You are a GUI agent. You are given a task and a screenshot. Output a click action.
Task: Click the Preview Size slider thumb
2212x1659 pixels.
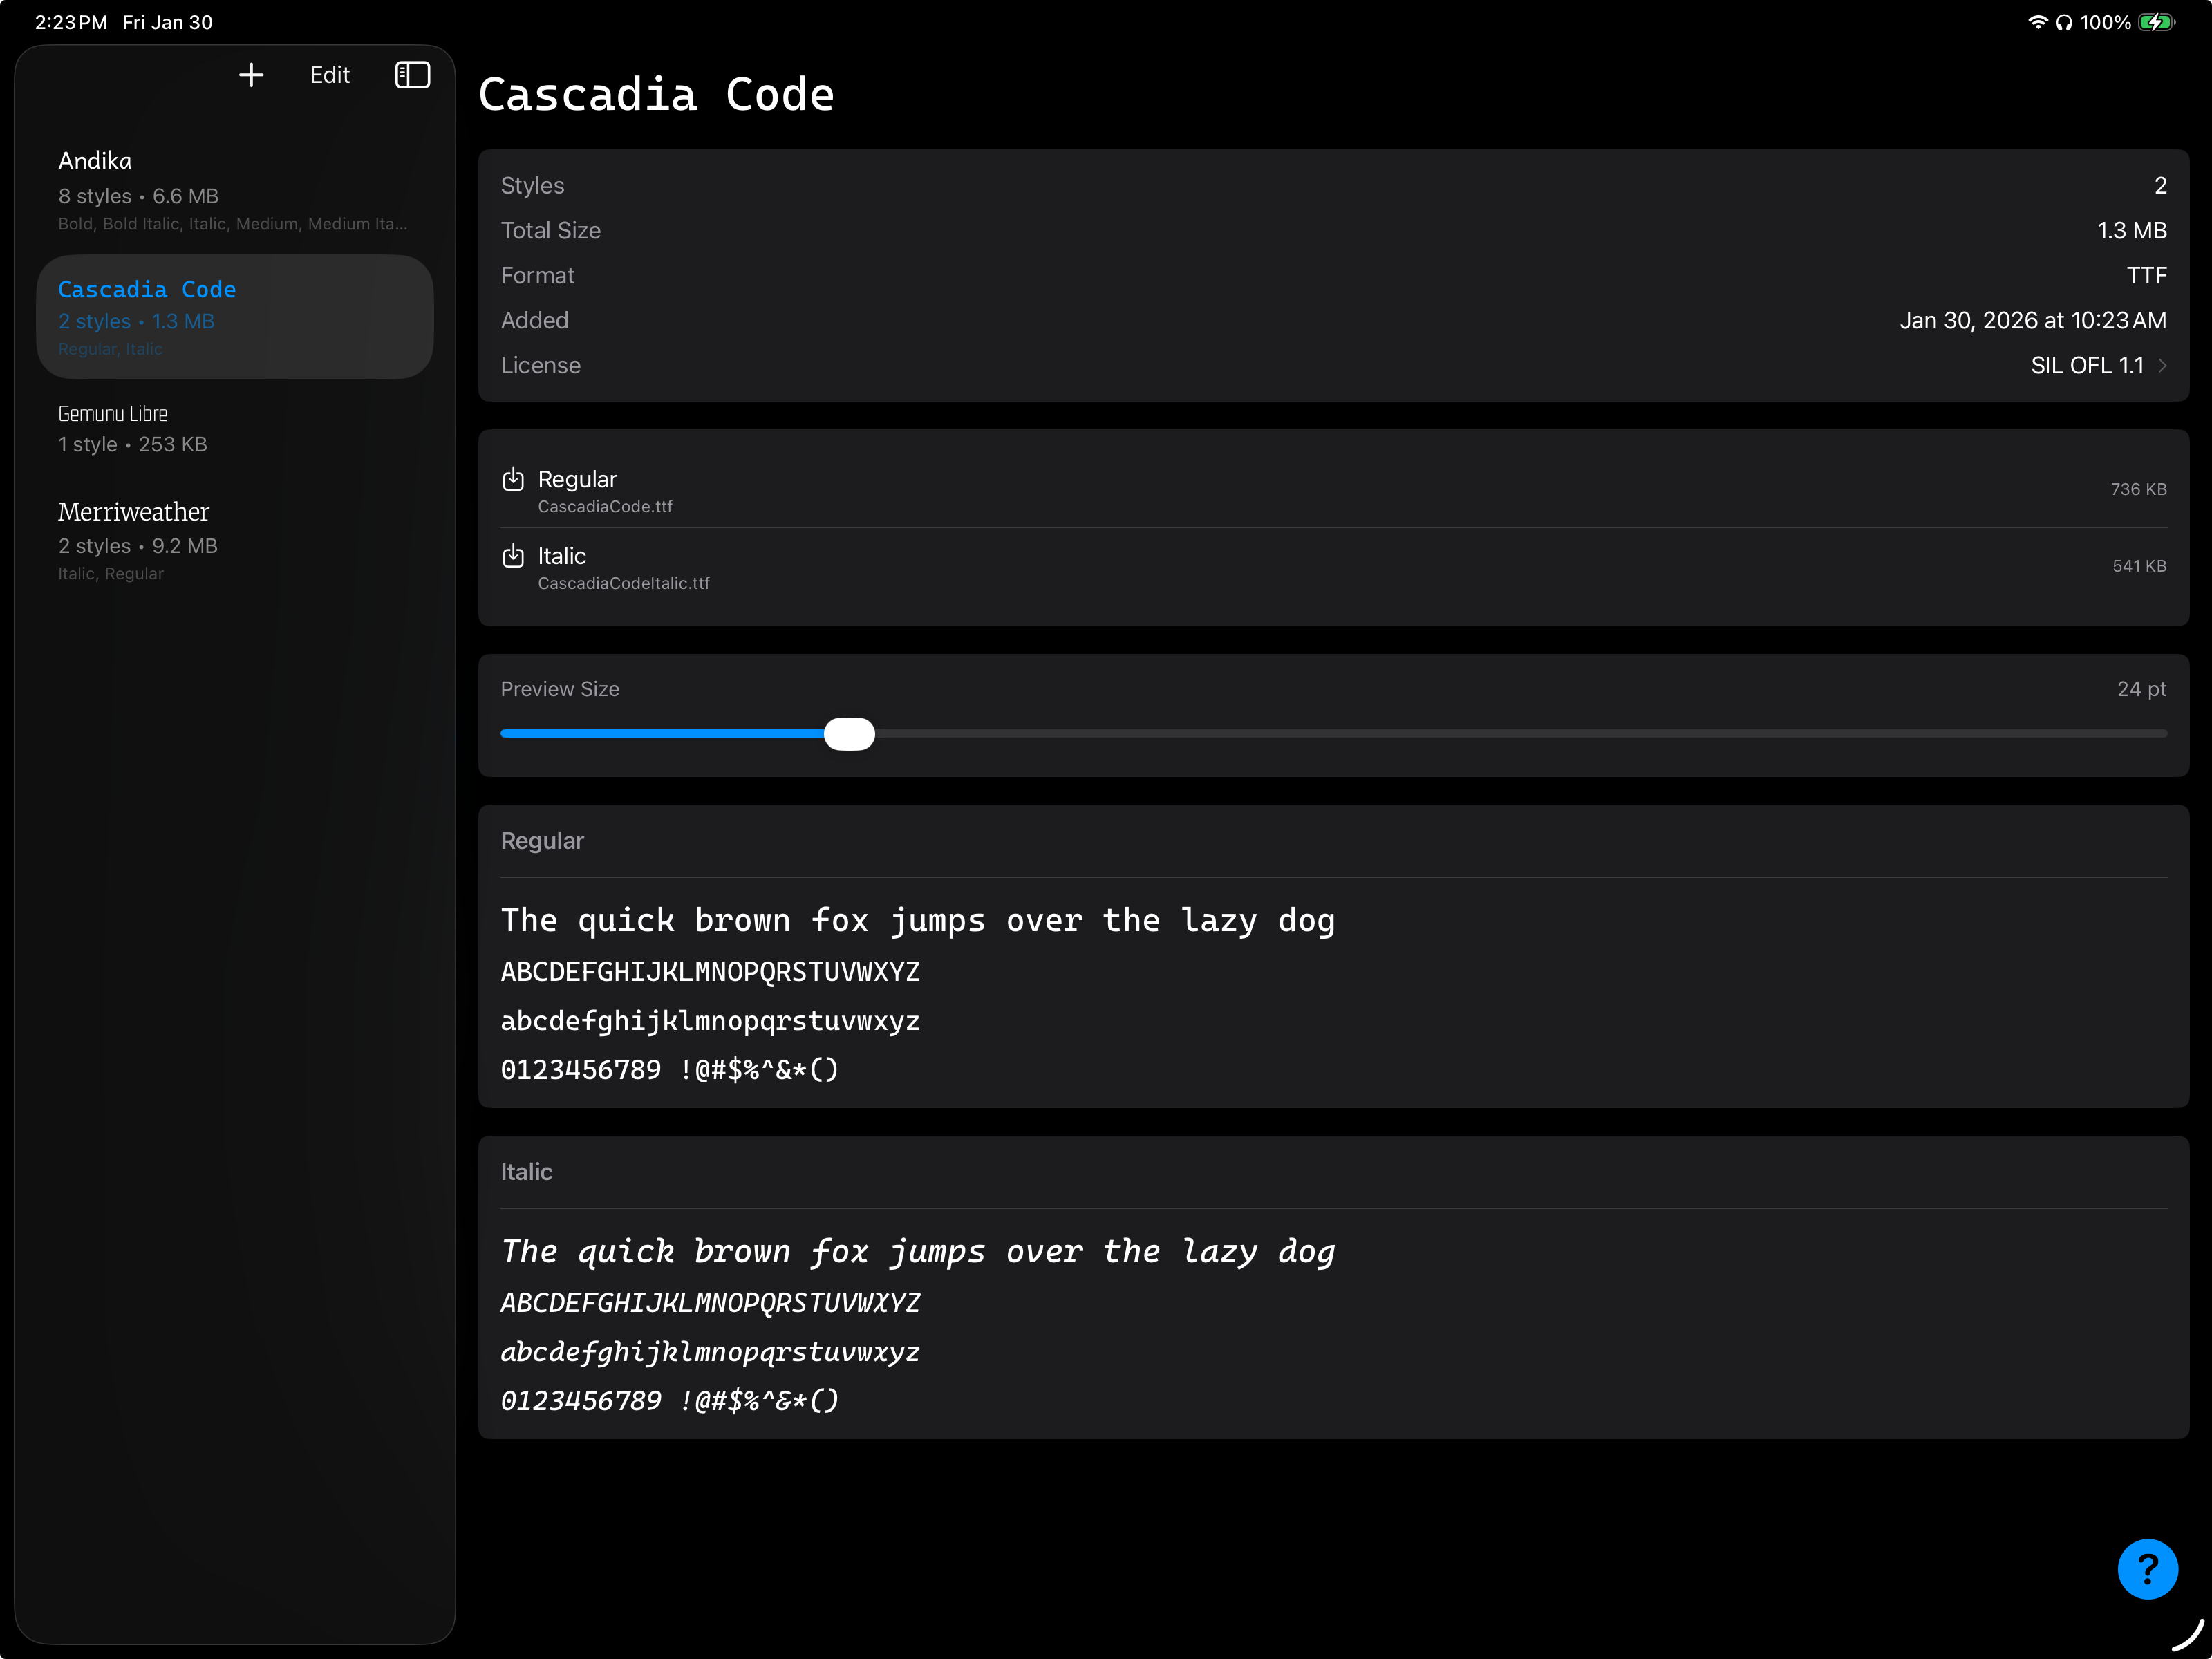[849, 734]
